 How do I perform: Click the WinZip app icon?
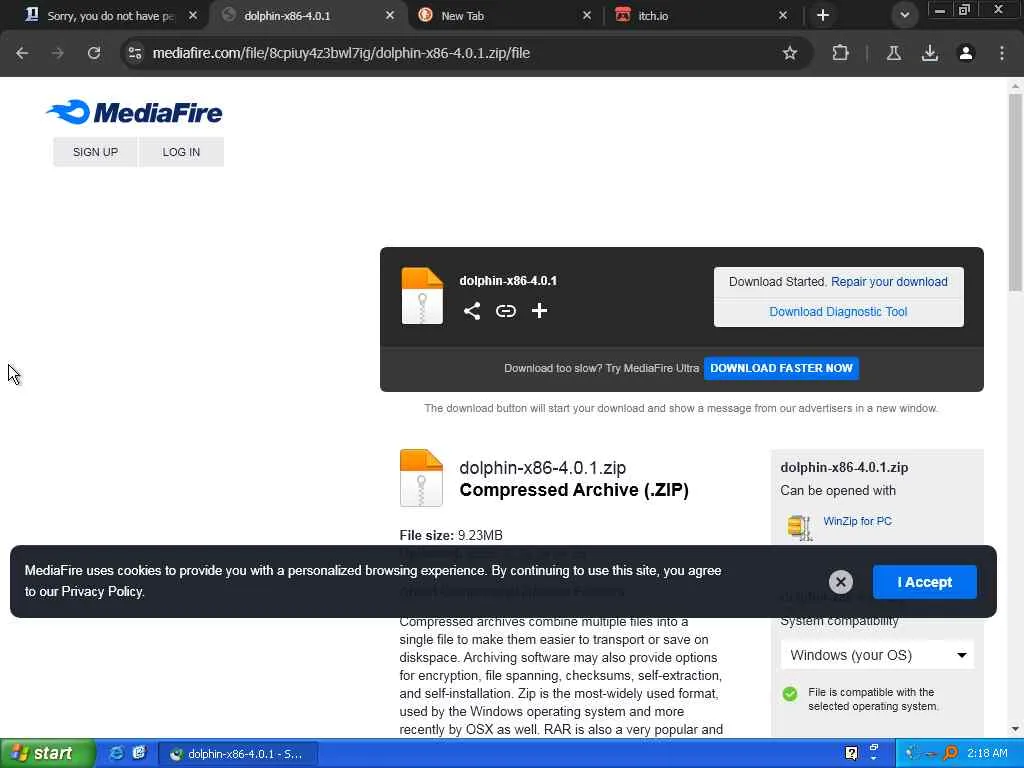coord(799,527)
